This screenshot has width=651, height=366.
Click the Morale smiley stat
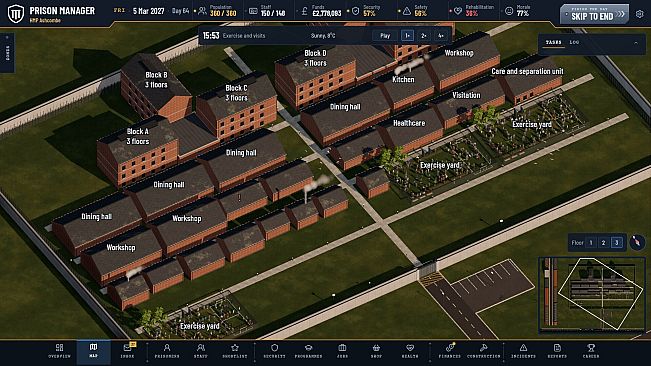(517, 11)
